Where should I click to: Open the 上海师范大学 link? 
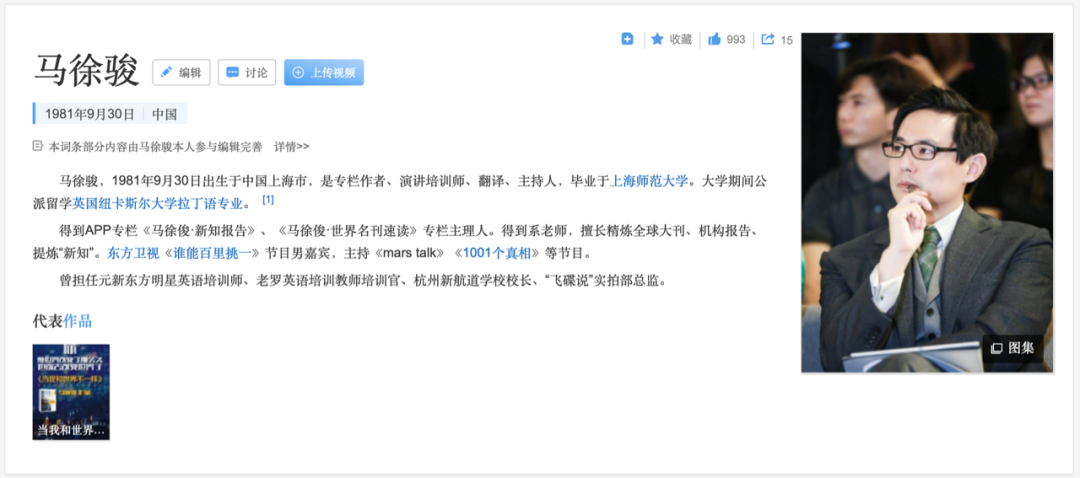649,182
